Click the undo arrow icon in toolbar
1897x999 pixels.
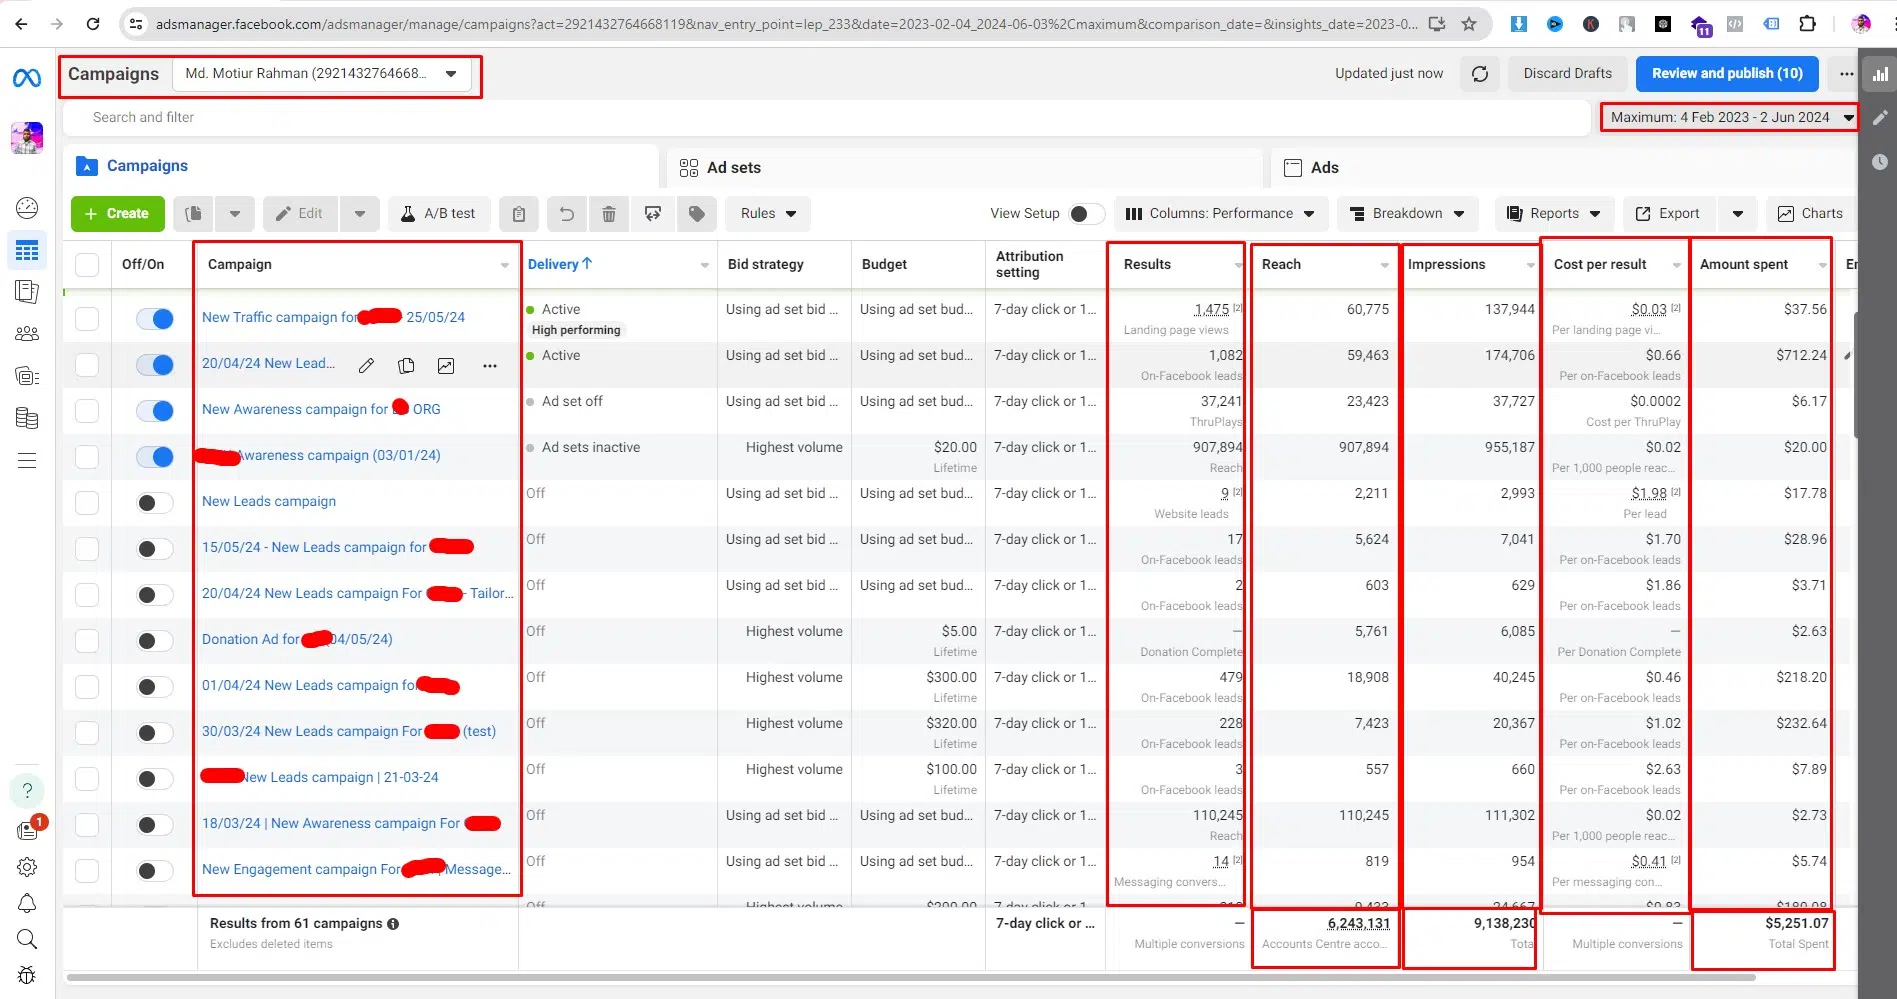[x=566, y=214]
